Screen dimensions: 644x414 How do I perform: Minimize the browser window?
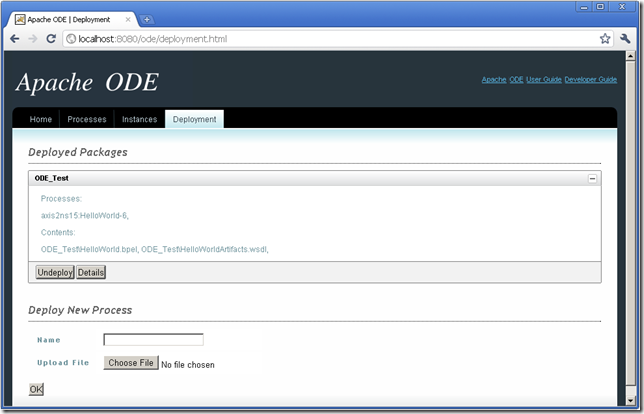pos(584,7)
